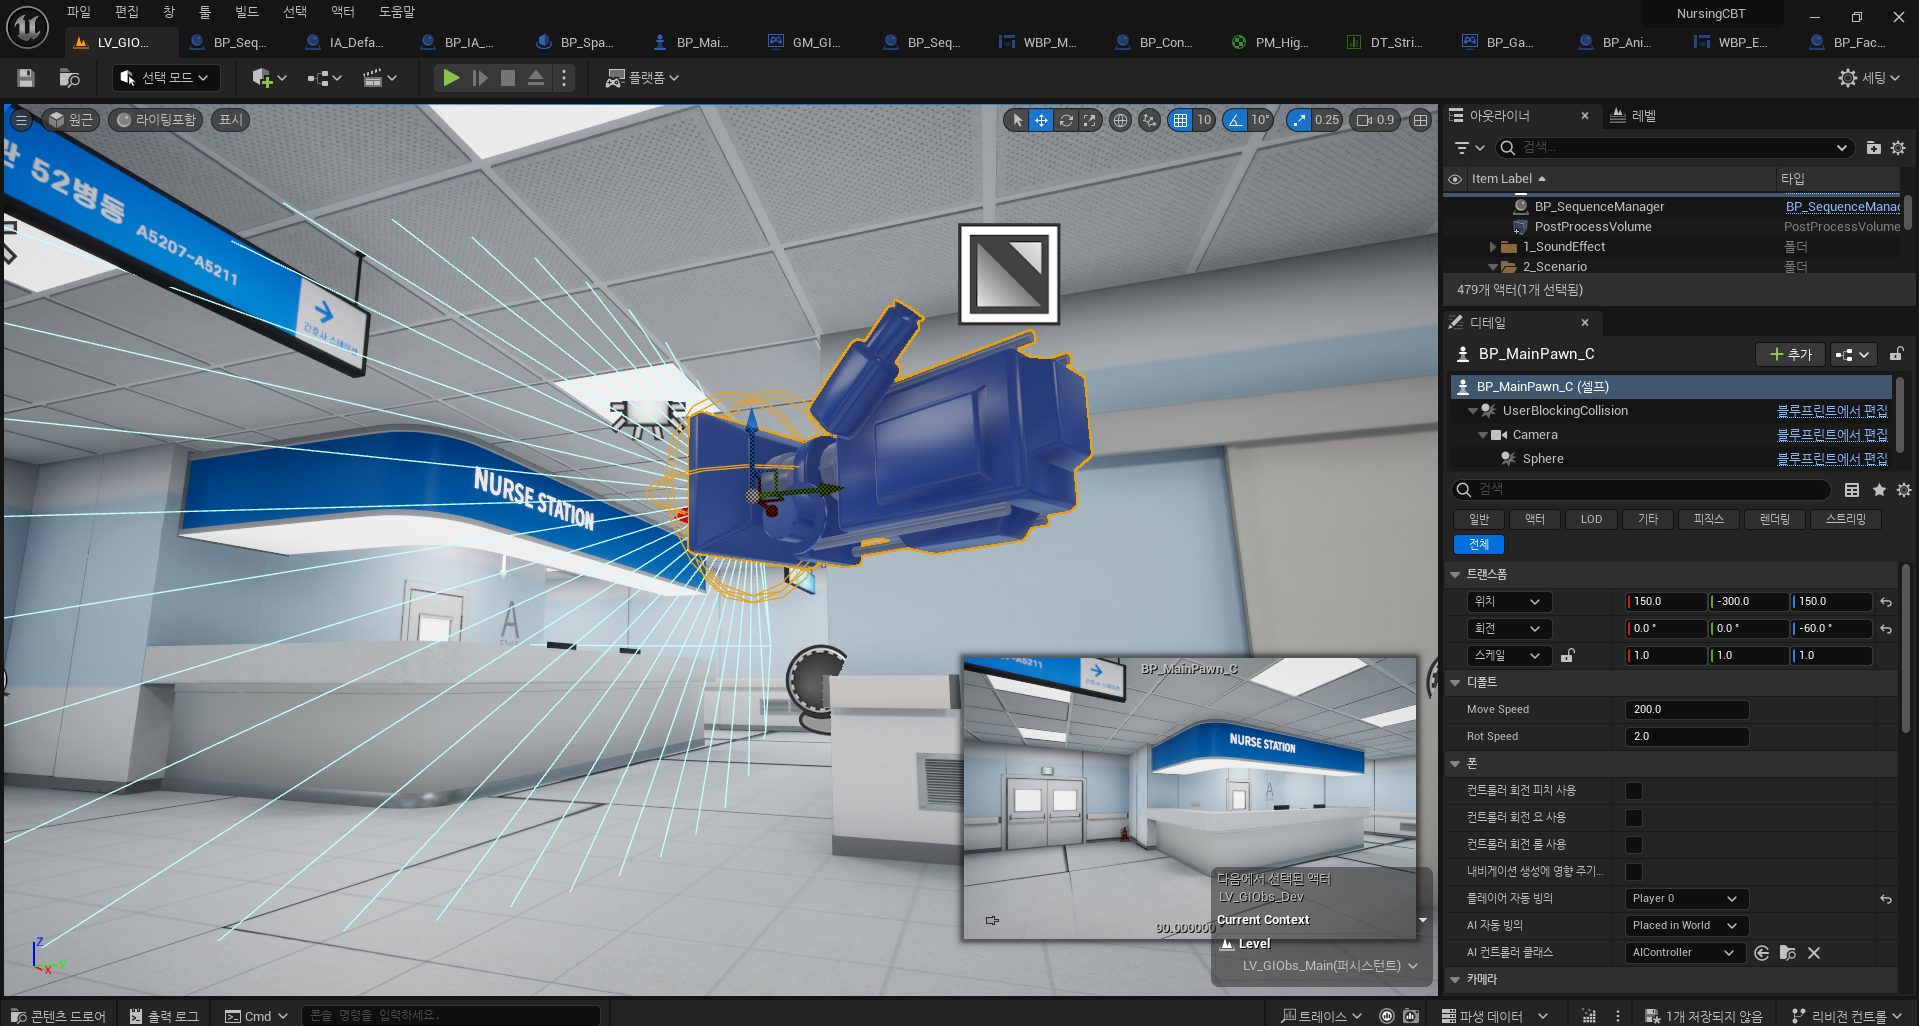Viewport: 1919px width, 1026px height.
Task: Toggle surface snapping in viewport
Action: pos(1150,120)
